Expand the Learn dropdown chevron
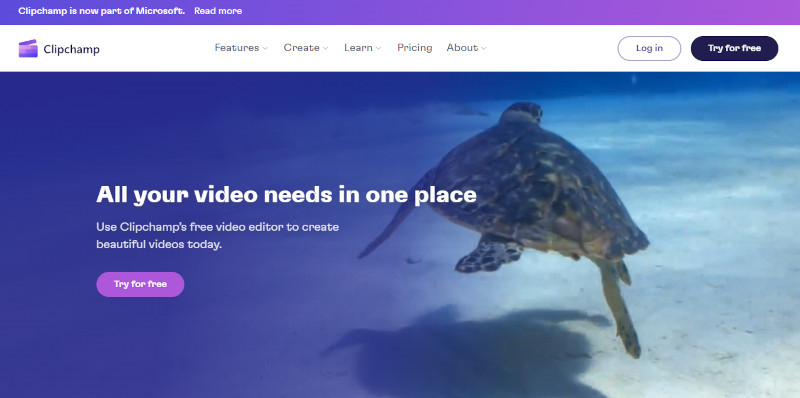 tap(378, 48)
